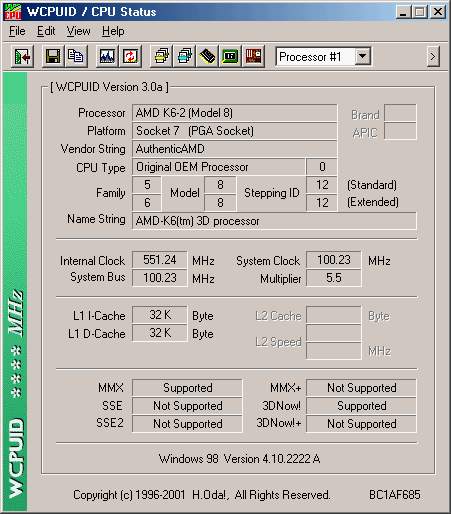Click the MMX+ Not Supported field
Screen dimensions: 451x514
point(361,388)
